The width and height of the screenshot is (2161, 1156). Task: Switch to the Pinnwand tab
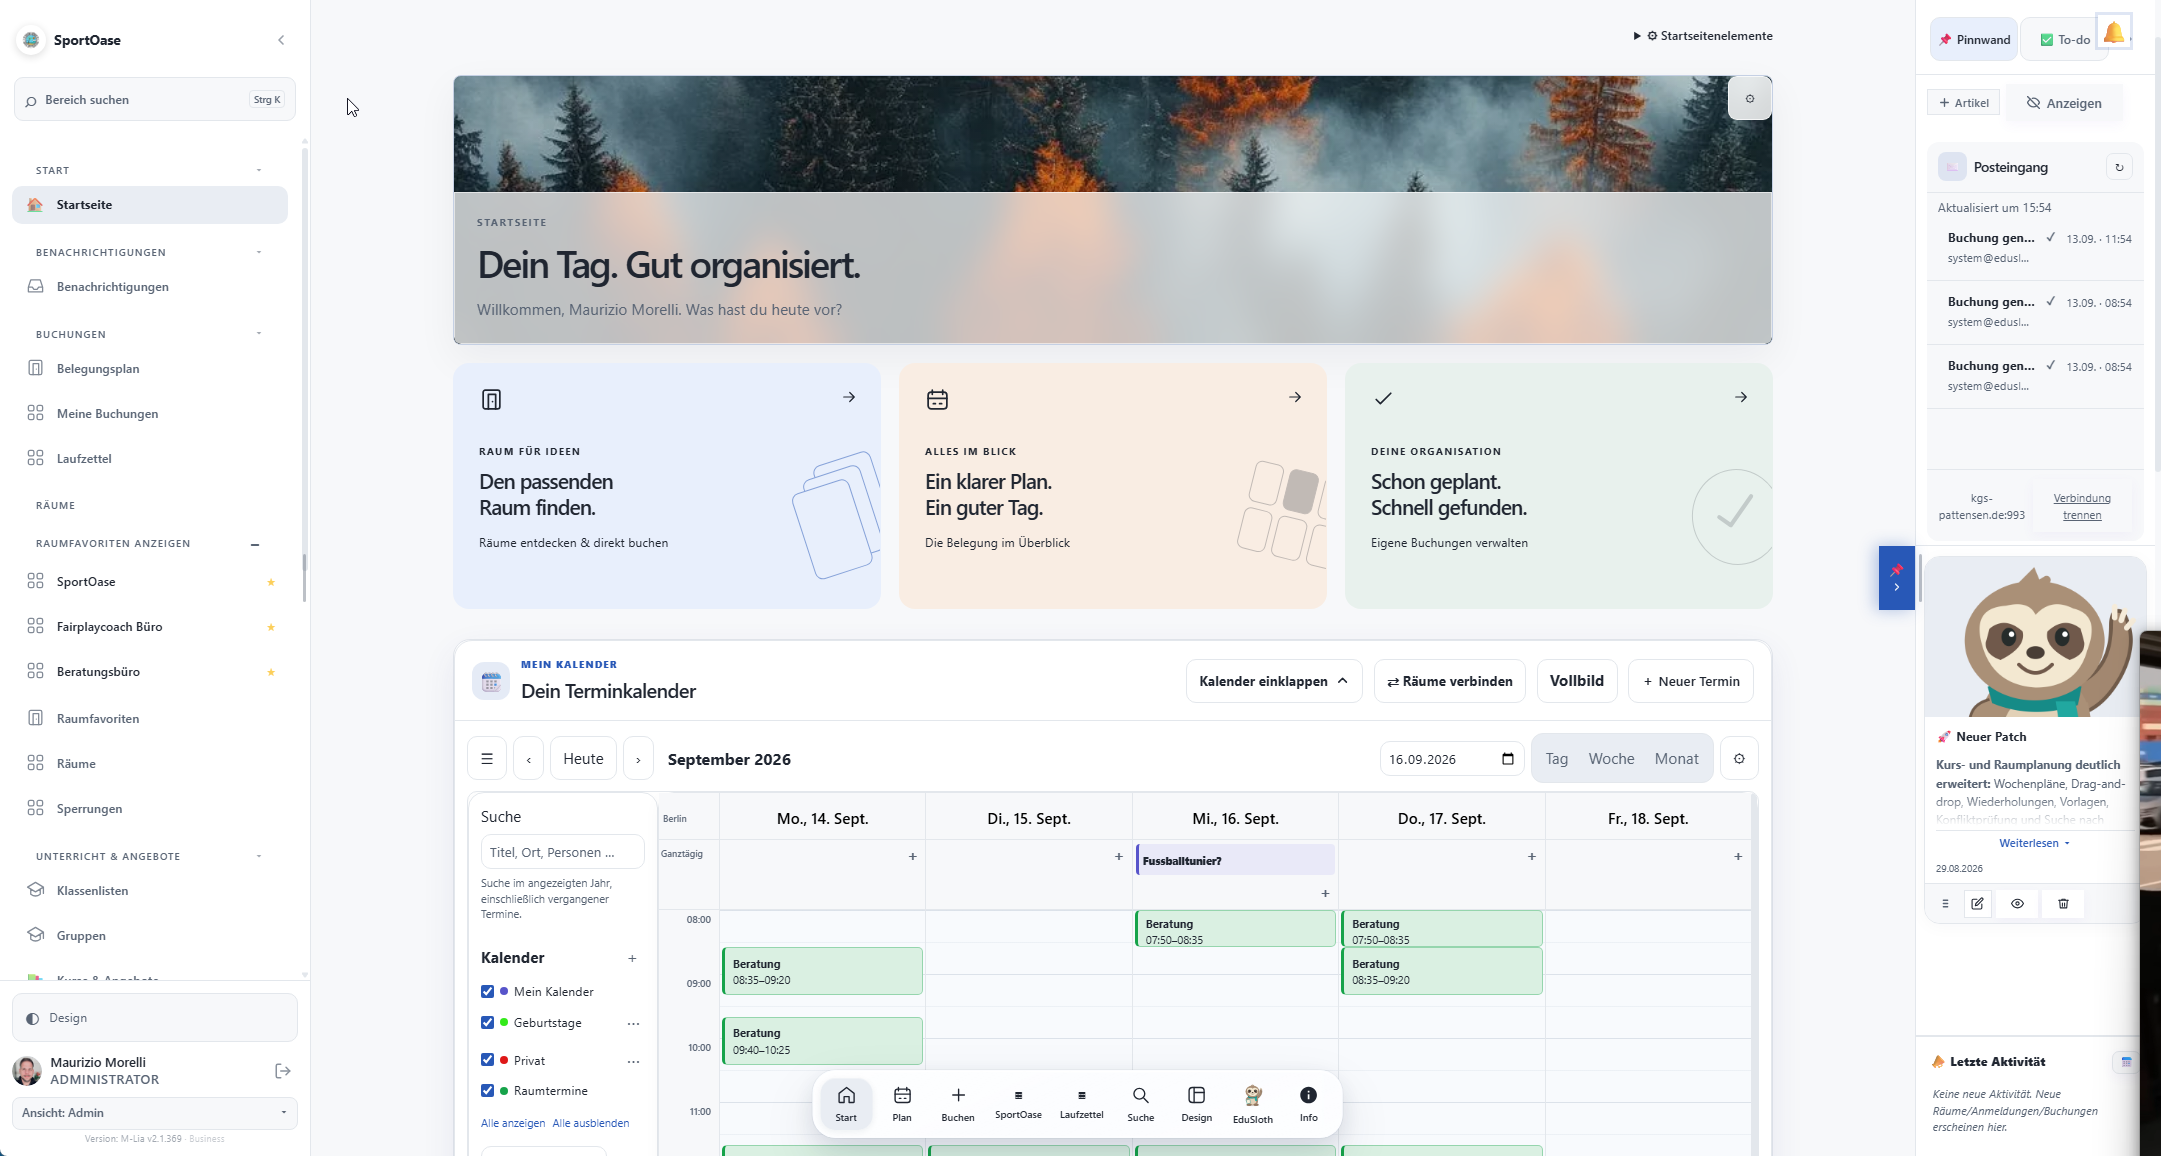[1974, 40]
